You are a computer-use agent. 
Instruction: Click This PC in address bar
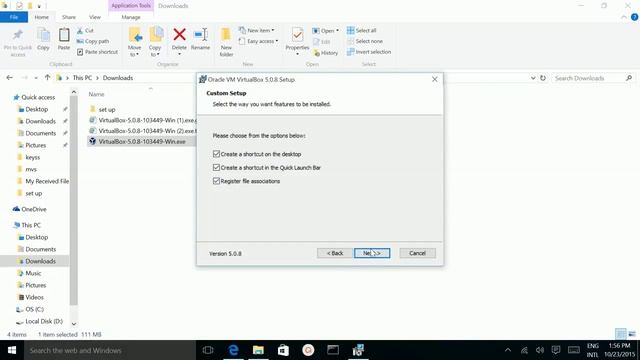pyautogui.click(x=82, y=78)
